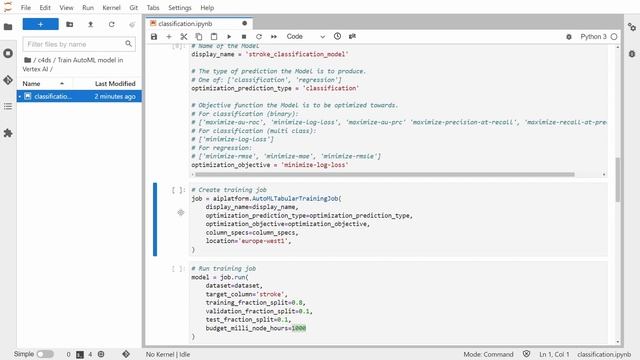Click the root folder breadcrumb icon
The height and width of the screenshot is (360, 640).
pyautogui.click(x=27, y=60)
